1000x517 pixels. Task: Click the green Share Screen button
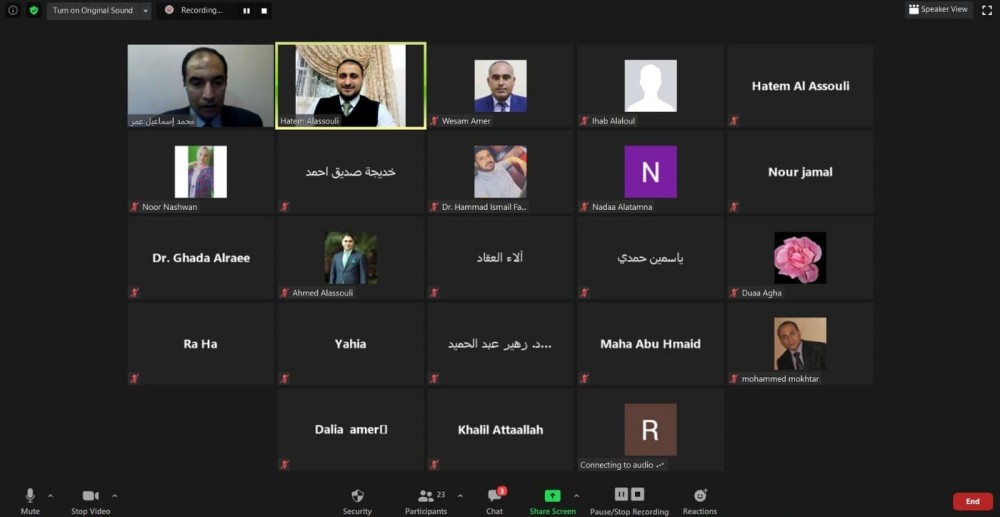pyautogui.click(x=552, y=500)
